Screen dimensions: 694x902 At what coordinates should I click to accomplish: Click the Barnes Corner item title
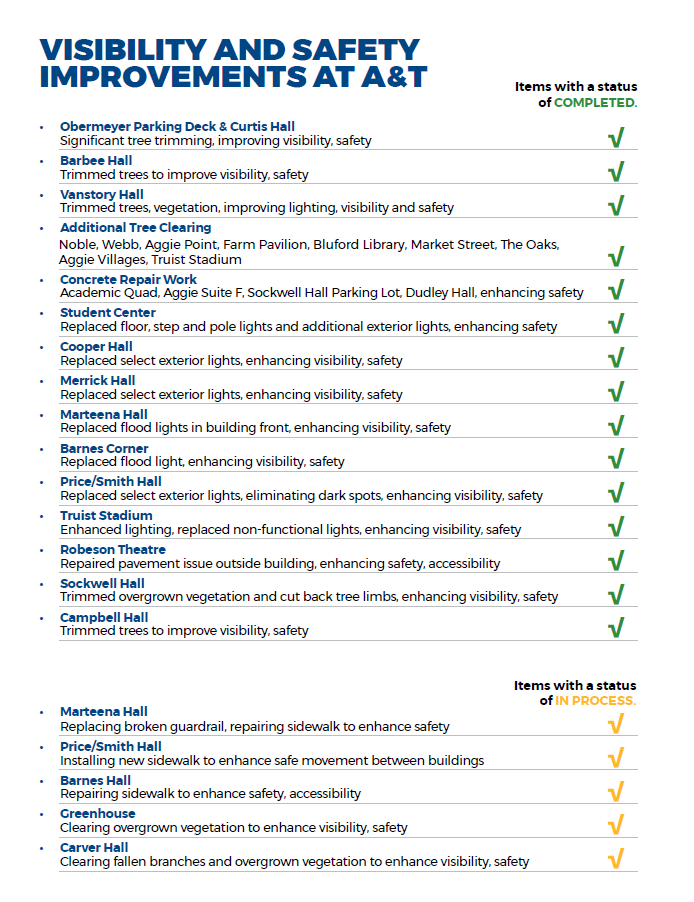tap(106, 449)
